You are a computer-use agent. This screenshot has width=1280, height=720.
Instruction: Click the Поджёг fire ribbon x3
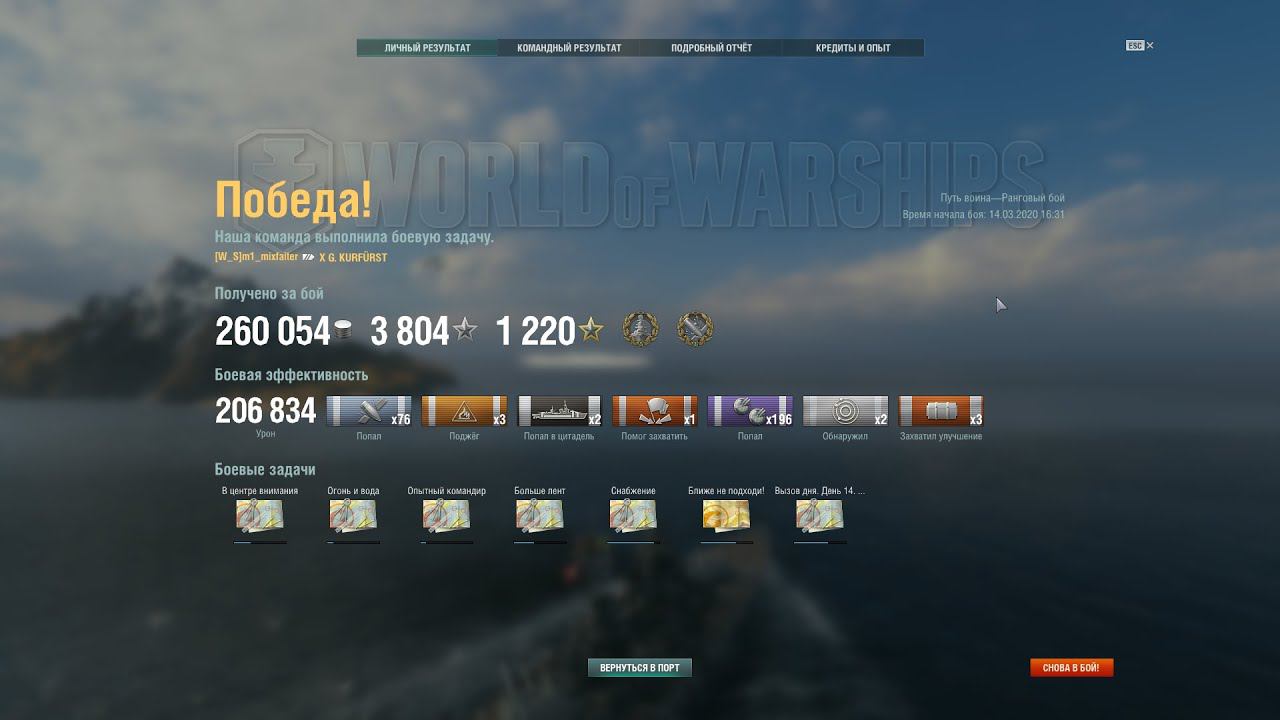pos(464,412)
